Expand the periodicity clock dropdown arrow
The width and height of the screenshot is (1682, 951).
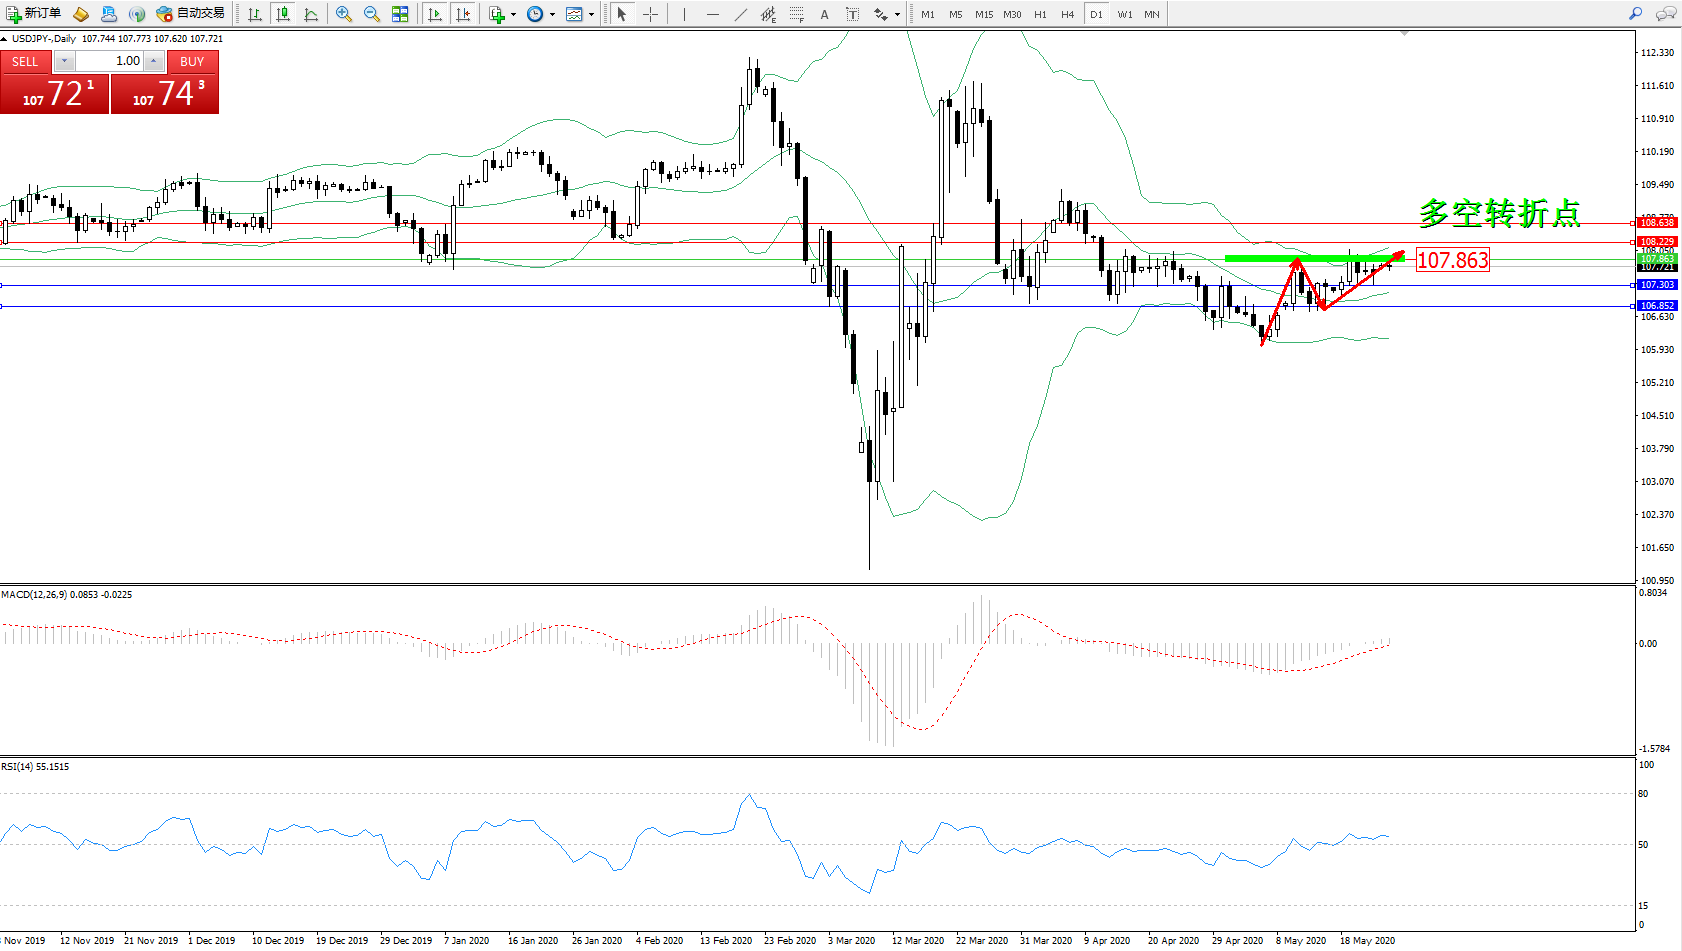pyautogui.click(x=552, y=14)
